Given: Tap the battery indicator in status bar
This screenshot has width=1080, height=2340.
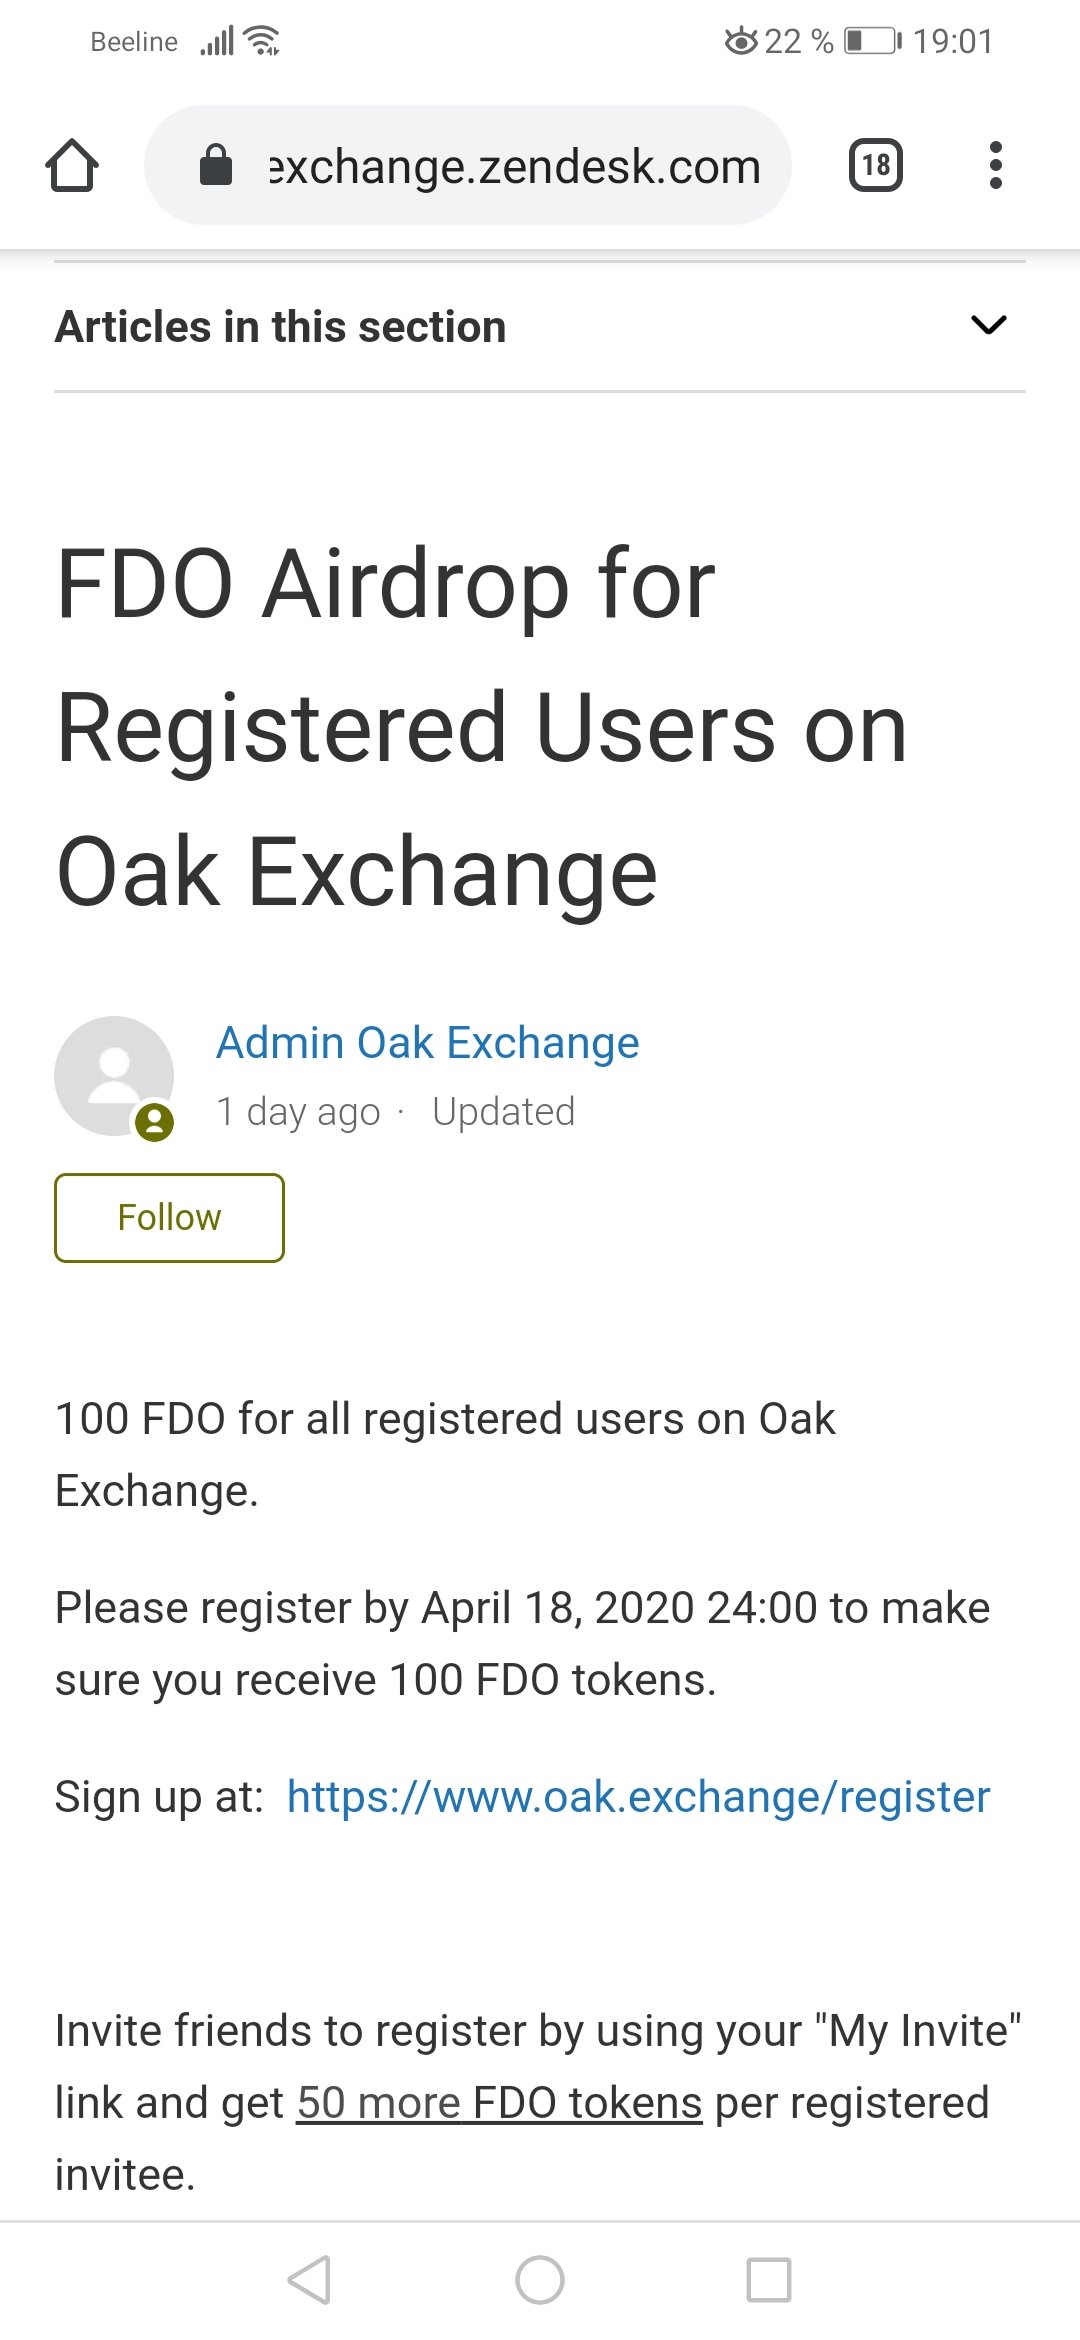Looking at the screenshot, I should [x=872, y=41].
